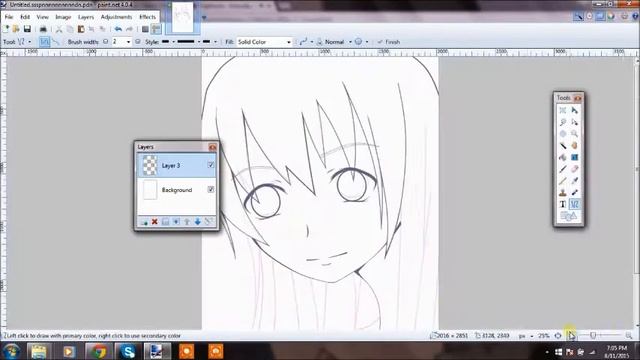Toggle the History window button at top right
Image resolution: width=640 pixels, height=360 pixels.
589,16
